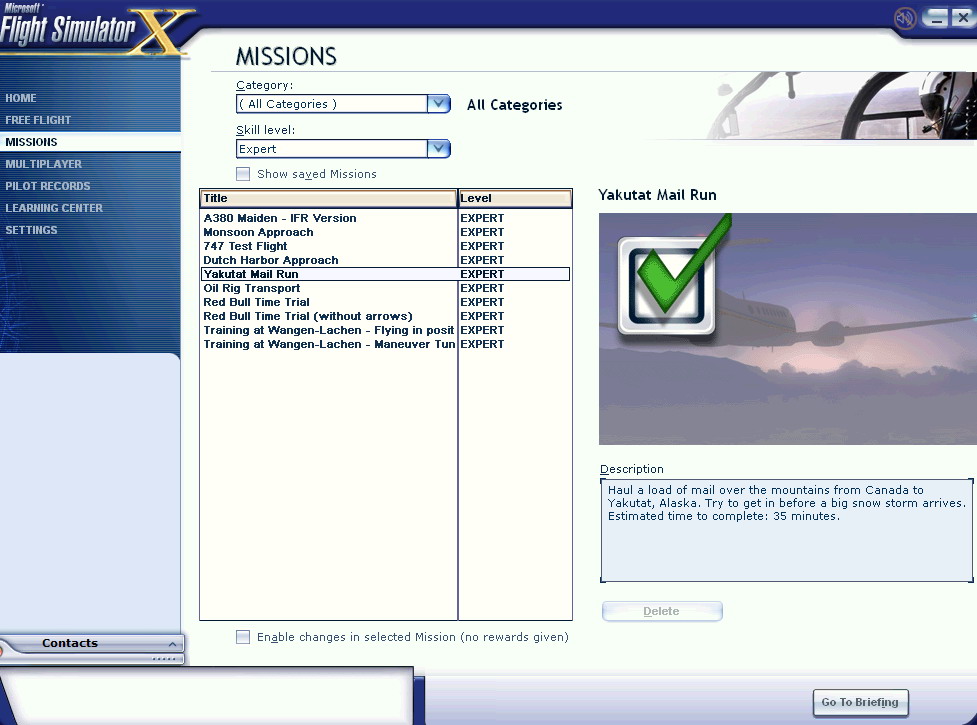Minimize the Flight Simulator window

tap(935, 17)
